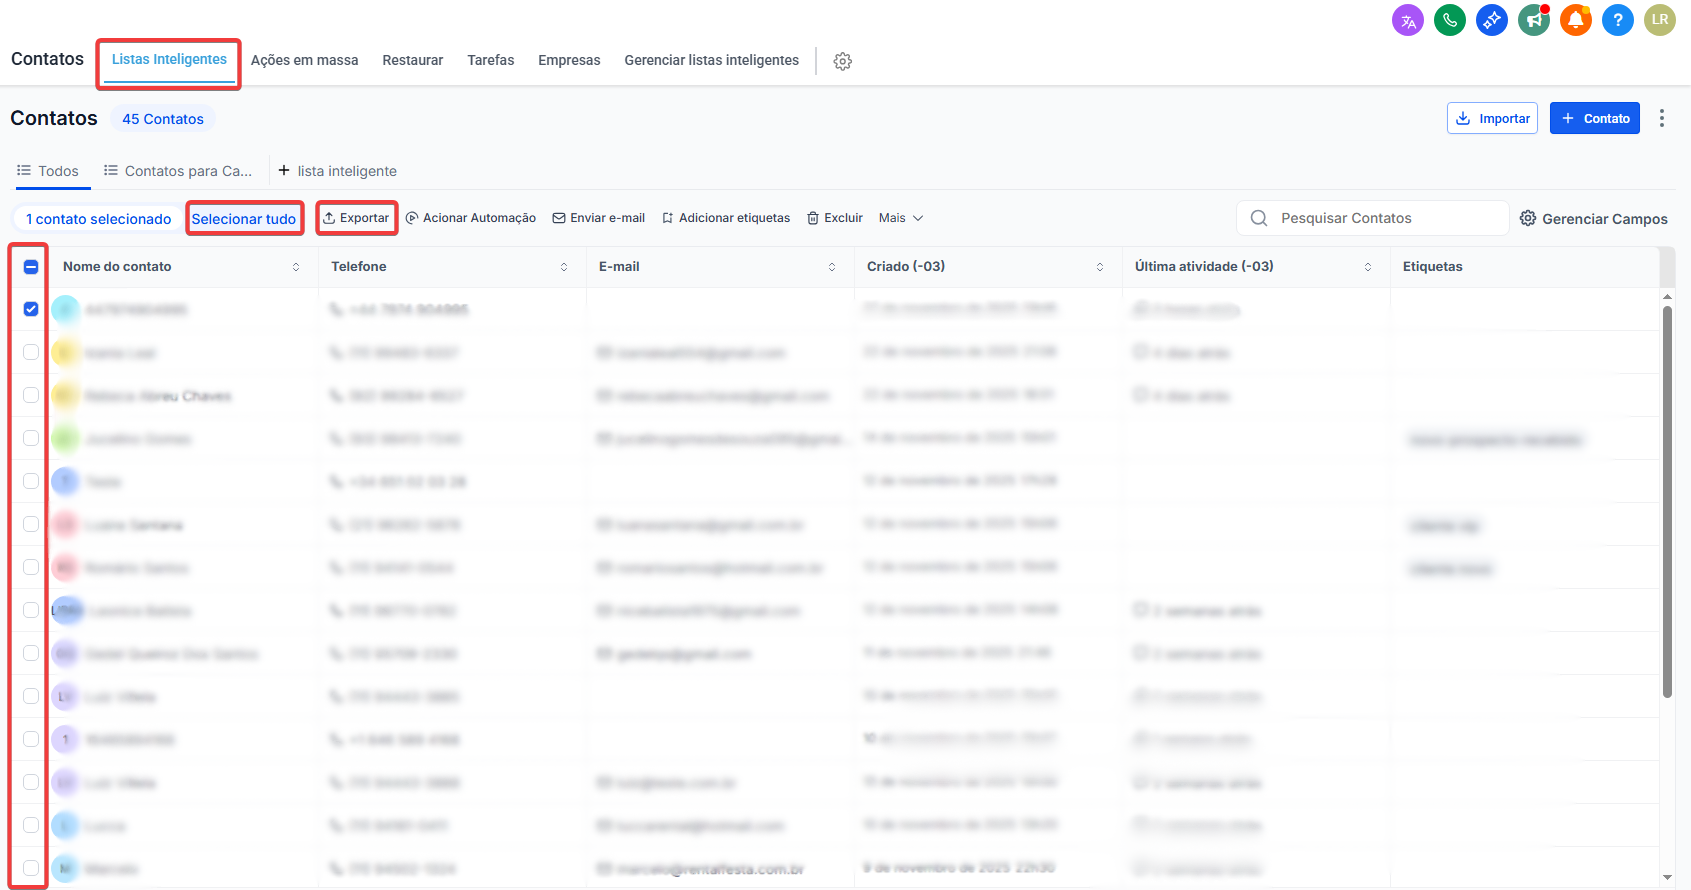Open the blue help question mark icon
The width and height of the screenshot is (1691, 890).
pos(1617,20)
